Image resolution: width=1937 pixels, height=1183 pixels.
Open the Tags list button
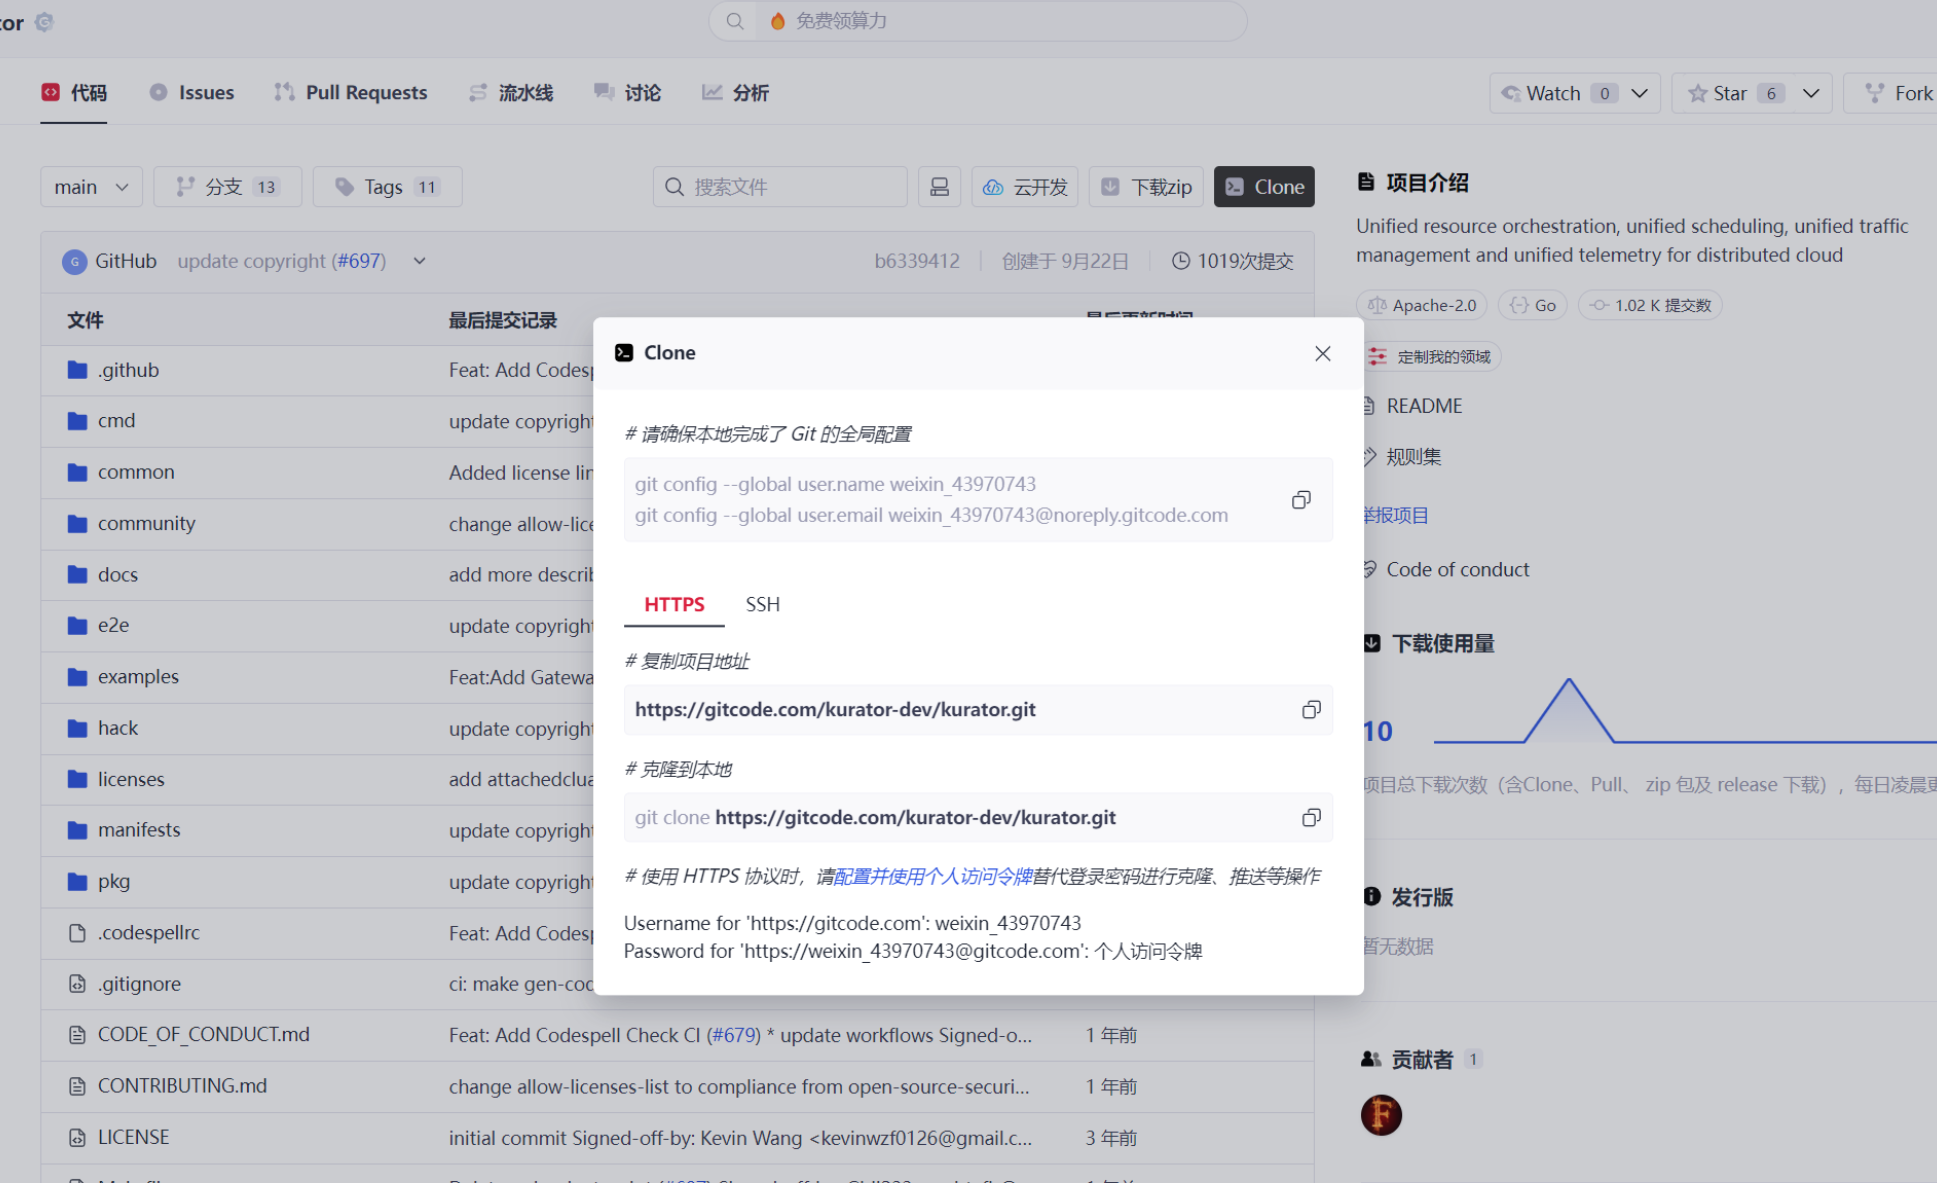(387, 187)
